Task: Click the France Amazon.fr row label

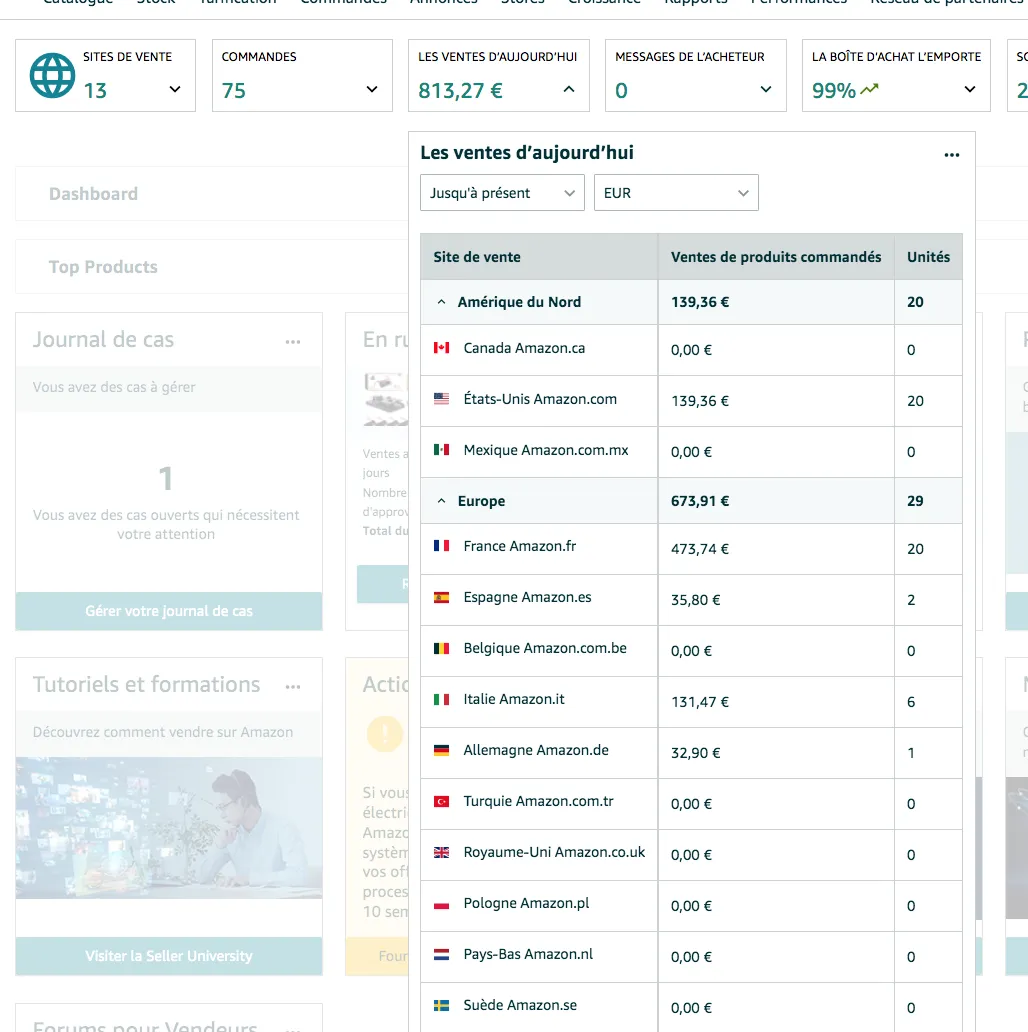Action: point(520,546)
